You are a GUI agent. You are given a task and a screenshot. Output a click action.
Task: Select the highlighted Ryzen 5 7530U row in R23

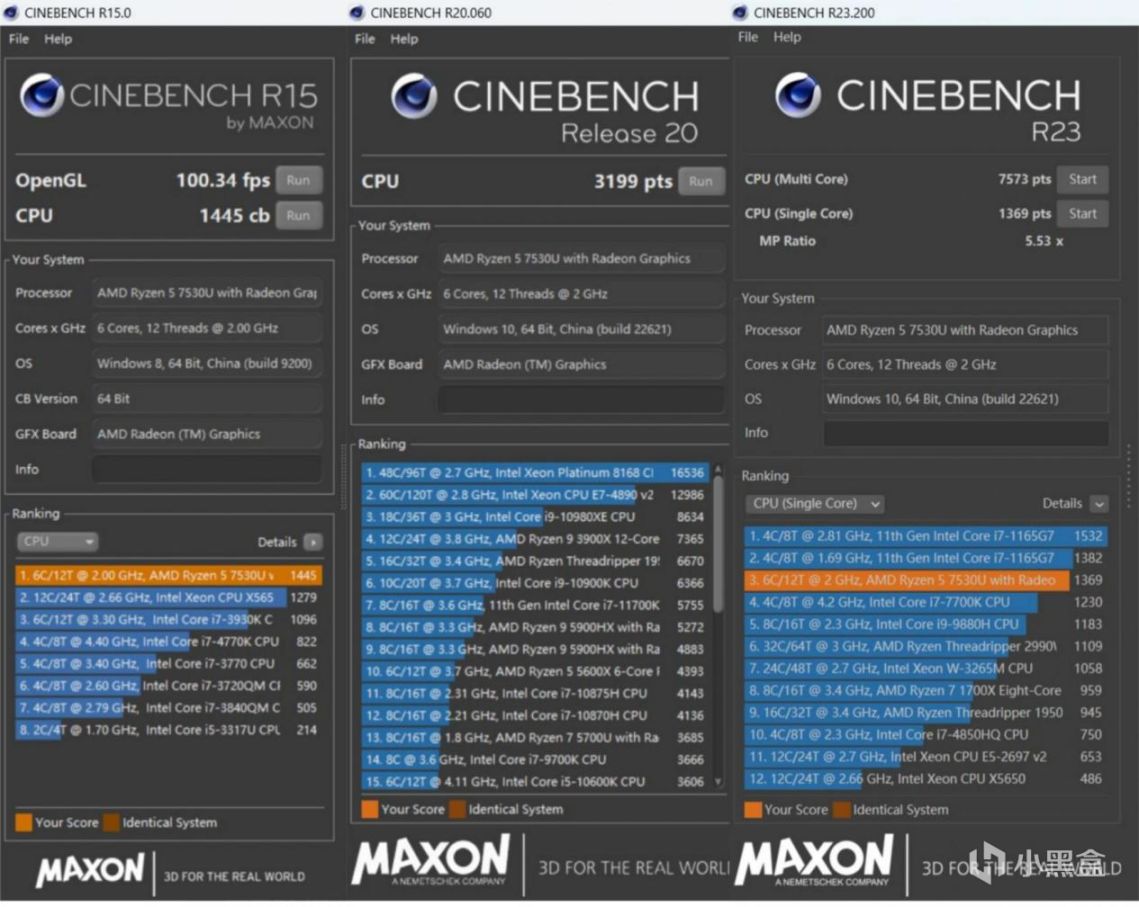(925, 579)
